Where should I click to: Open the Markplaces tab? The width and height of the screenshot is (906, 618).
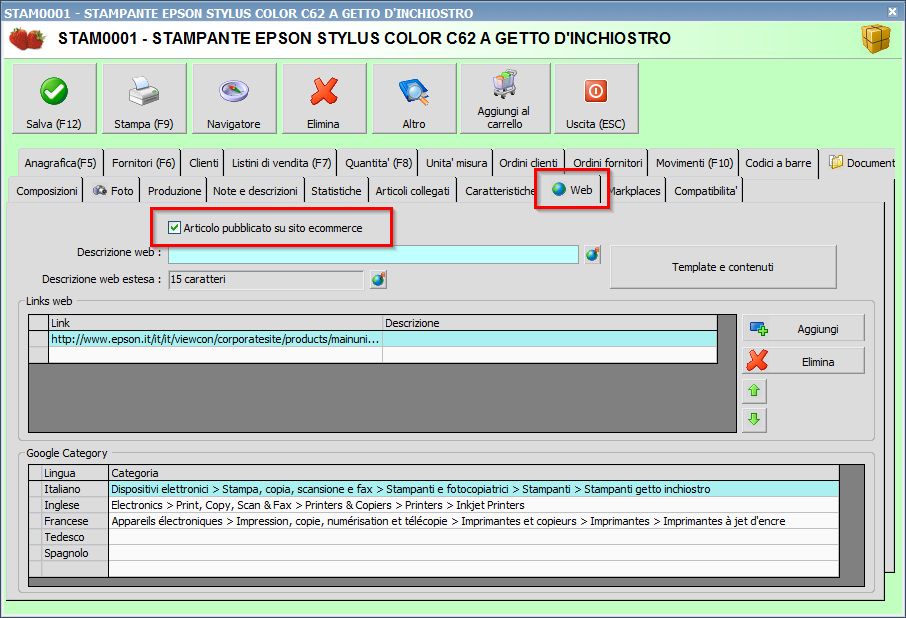point(635,191)
